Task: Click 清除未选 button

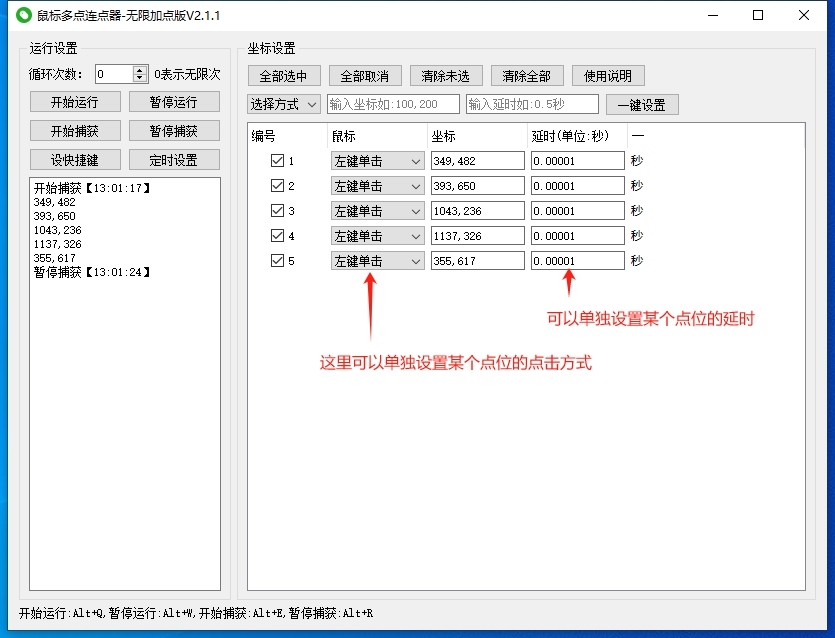Action: click(x=446, y=76)
